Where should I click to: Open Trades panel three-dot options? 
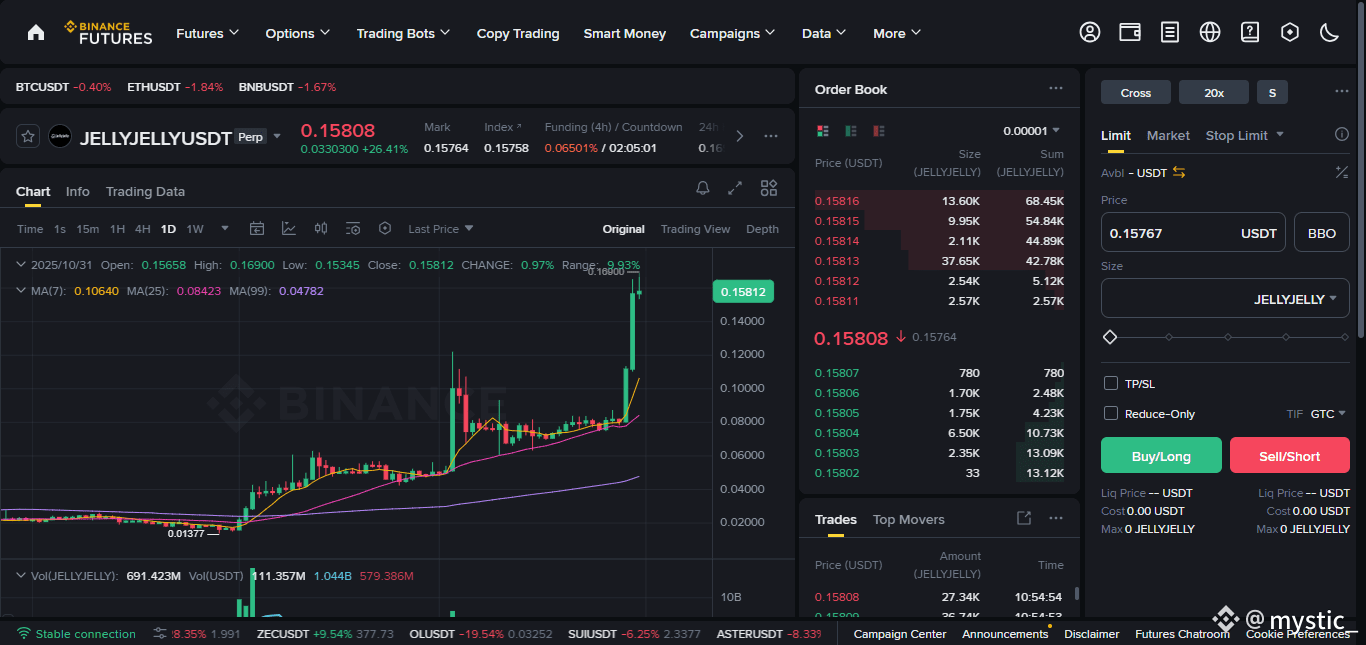coord(1056,518)
